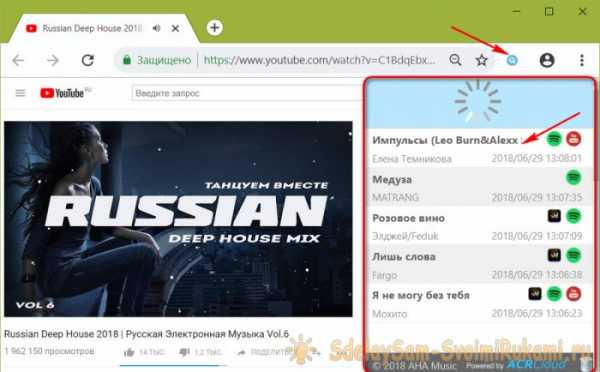The image size is (600, 372).
Task: Click the © 2018 AHA Music footer link
Action: [x=414, y=365]
